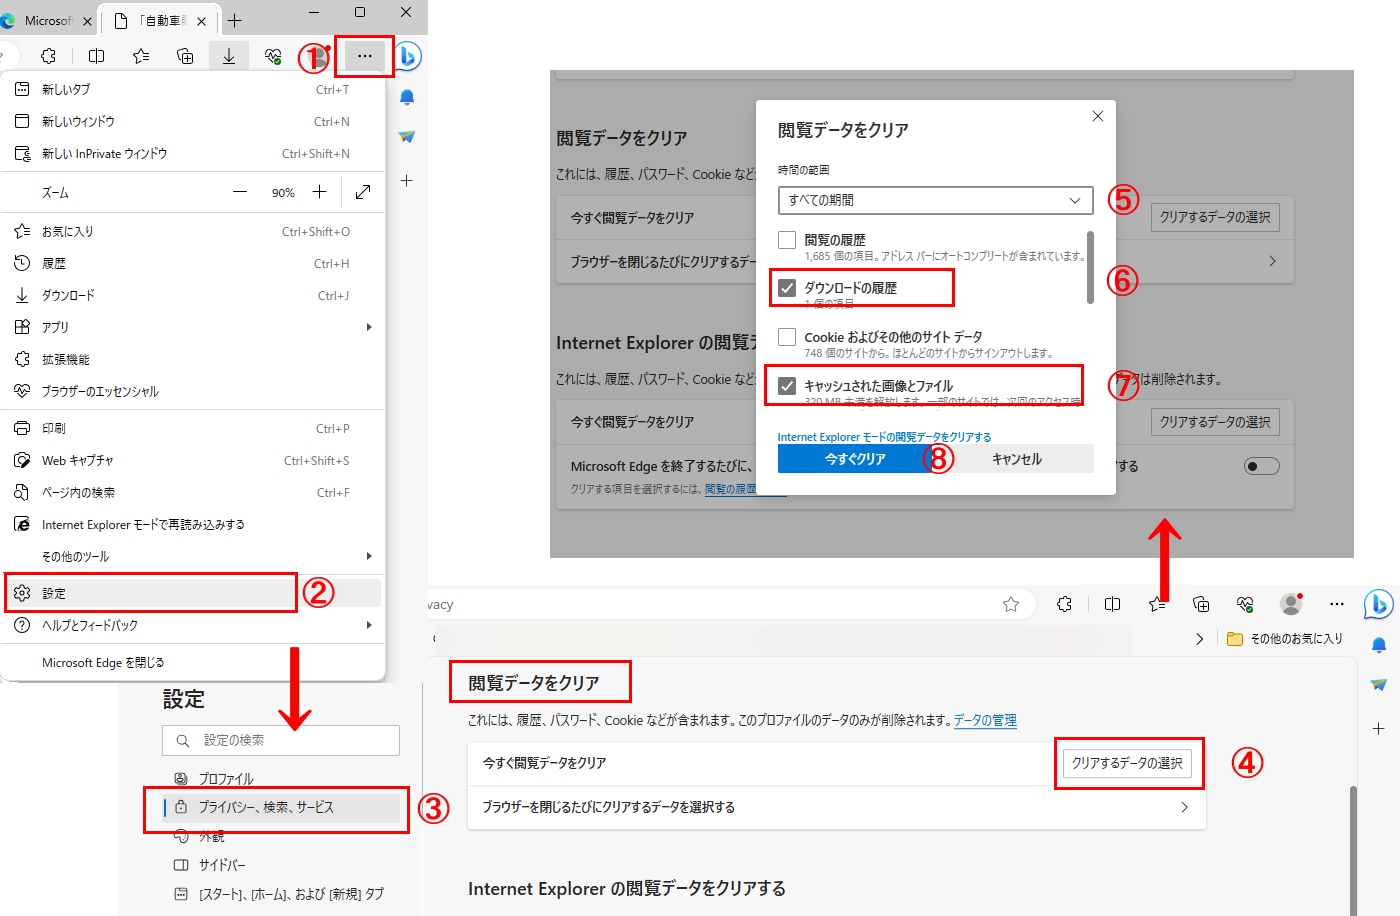Click the Downloads toolbar icon in top window
1400x916 pixels.
point(229,56)
